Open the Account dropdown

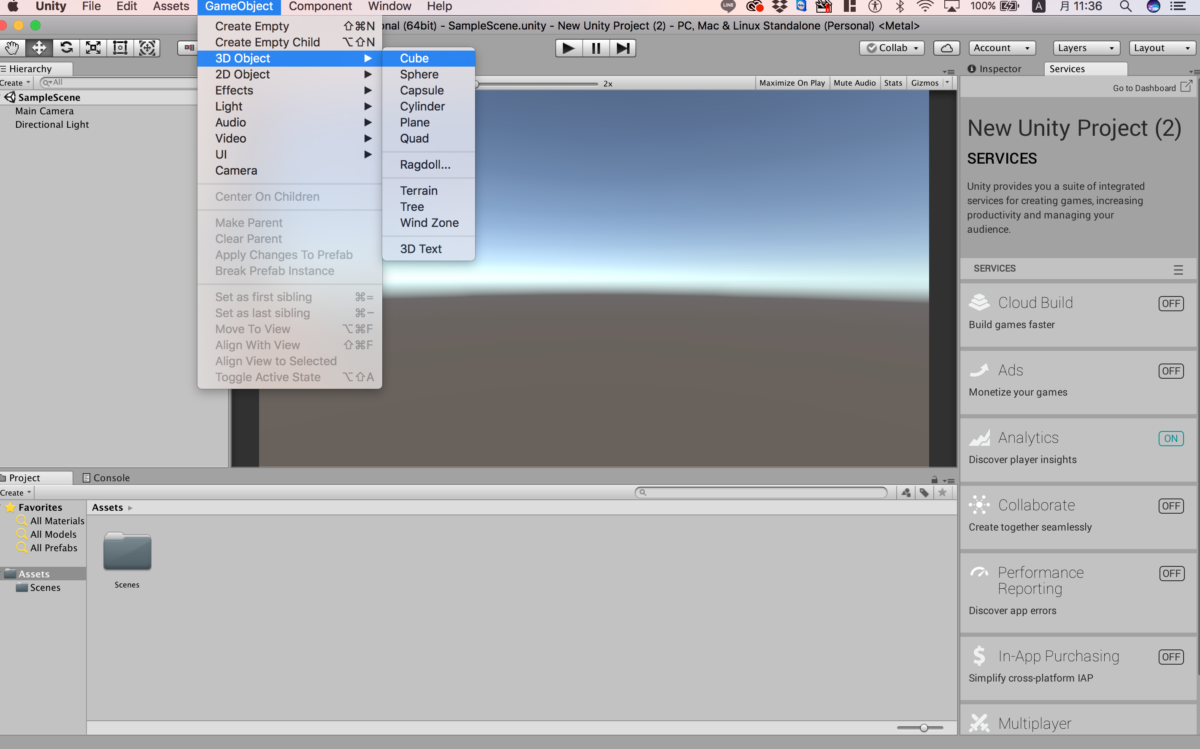[x=1002, y=48]
